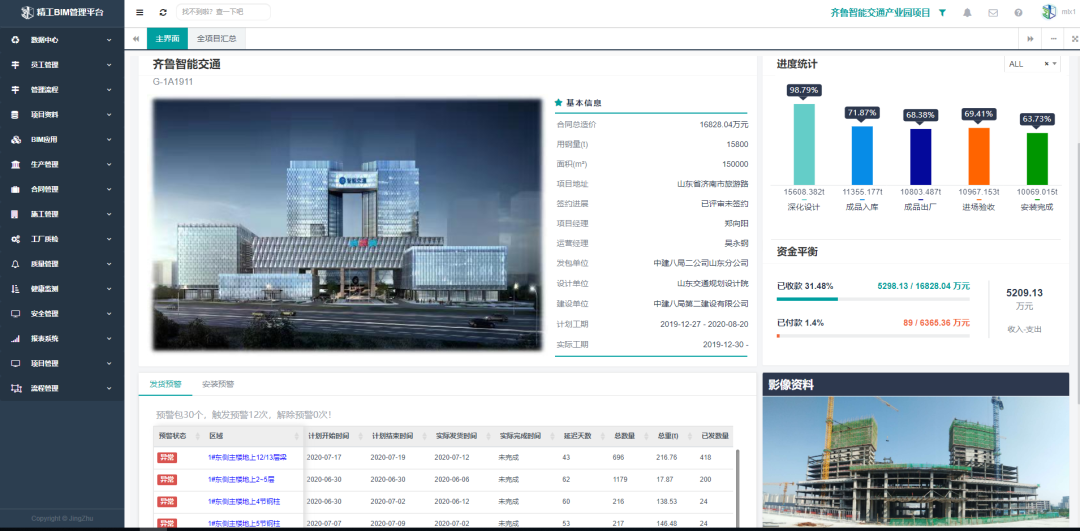The image size is (1080, 531).
Task: Click the 质量管理 bell icon in sidebar
Action: click(x=15, y=264)
